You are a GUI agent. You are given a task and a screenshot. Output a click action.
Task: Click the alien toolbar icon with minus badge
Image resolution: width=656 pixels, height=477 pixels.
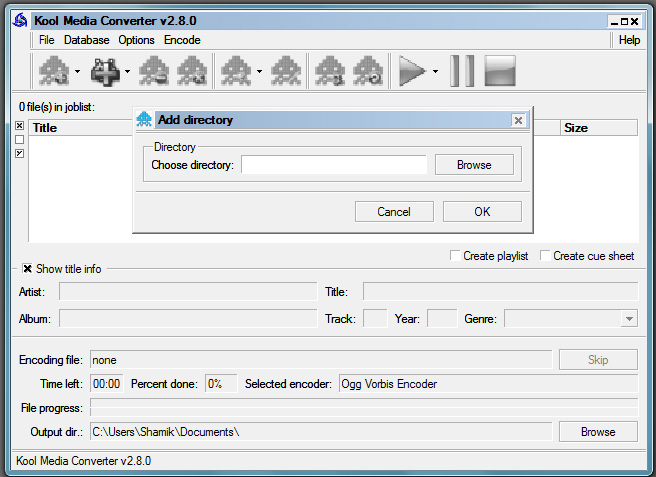click(154, 71)
